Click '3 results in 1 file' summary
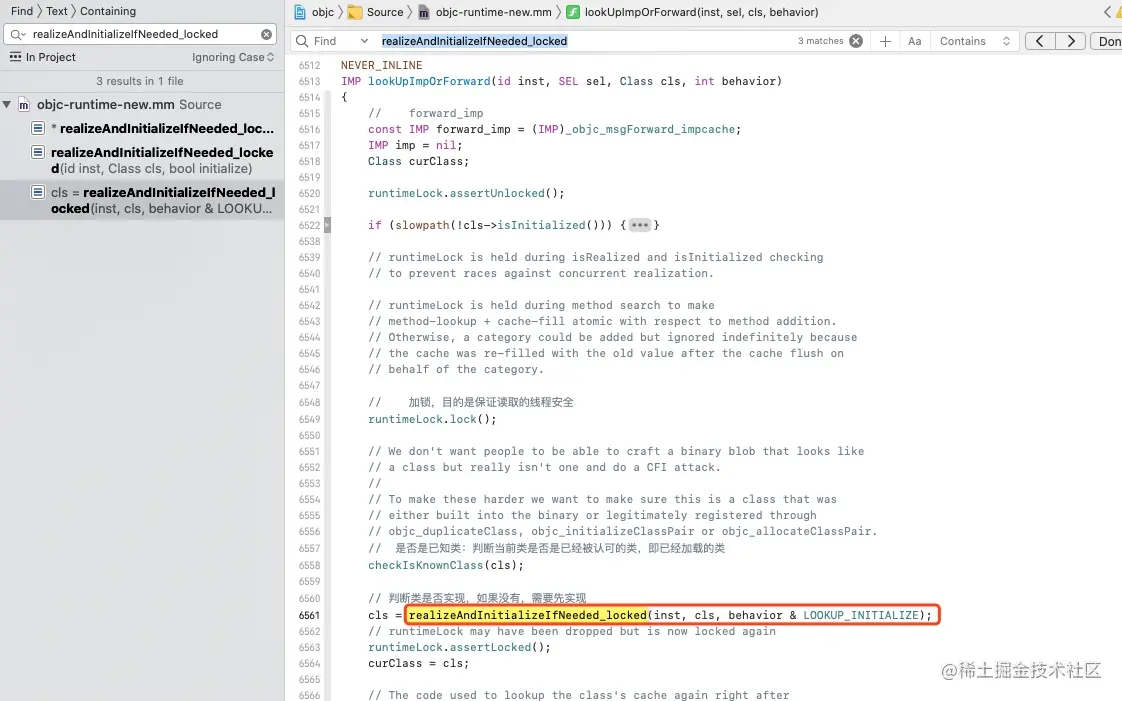The height and width of the screenshot is (701, 1122). pos(140,82)
